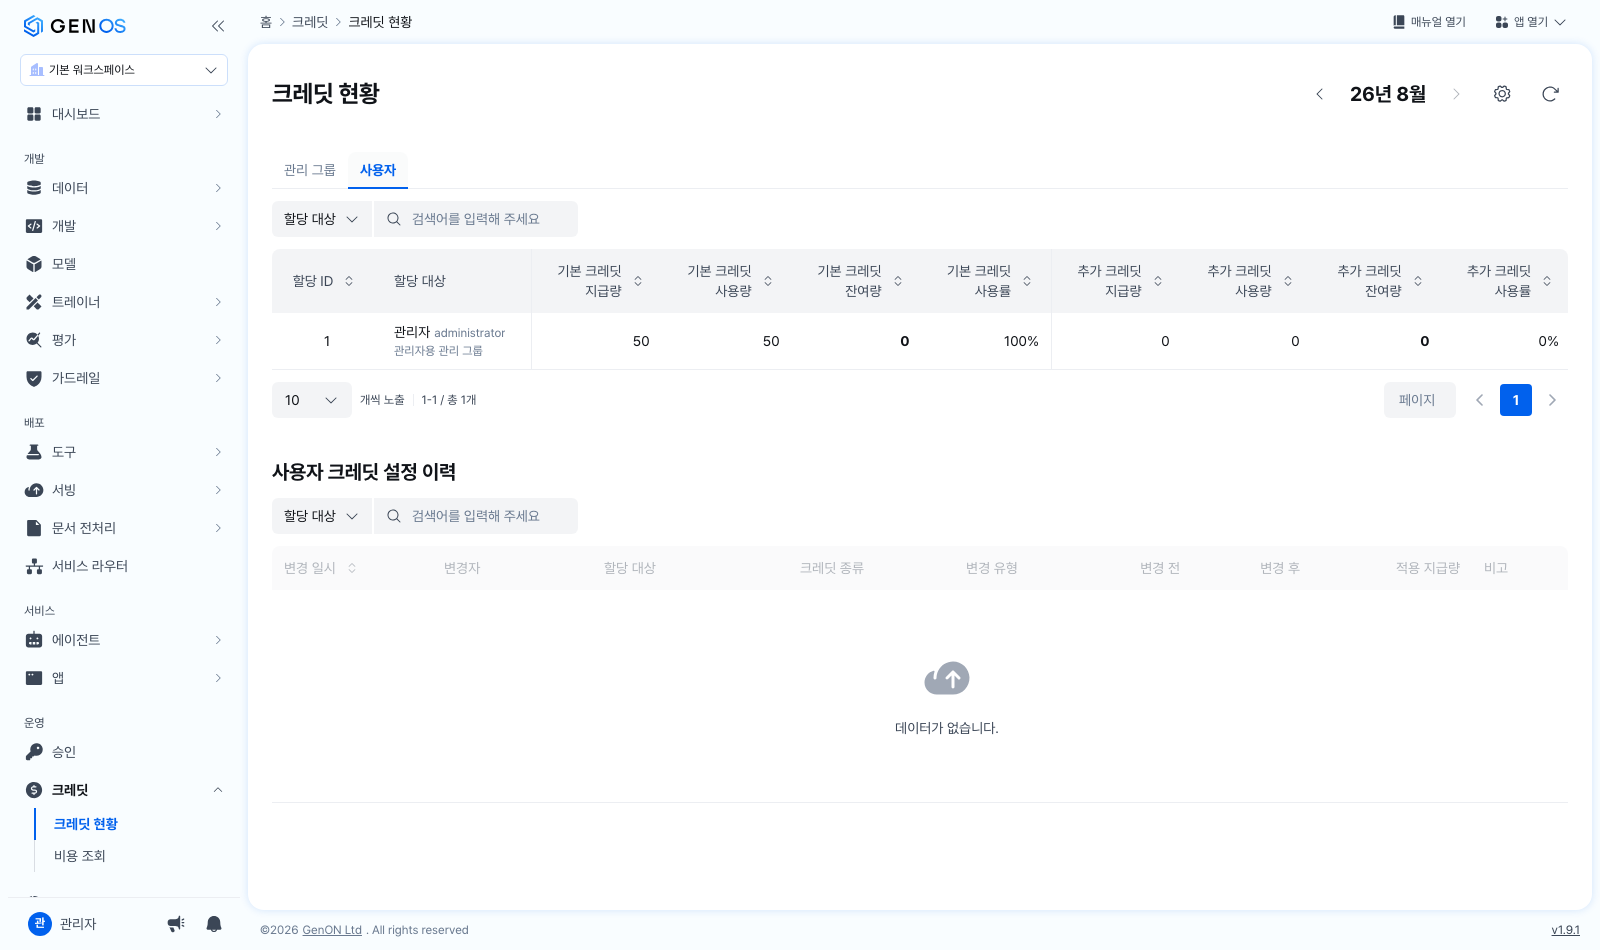Open the 매뉴얼 열기 manual link
This screenshot has width=1600, height=950.
click(1429, 22)
